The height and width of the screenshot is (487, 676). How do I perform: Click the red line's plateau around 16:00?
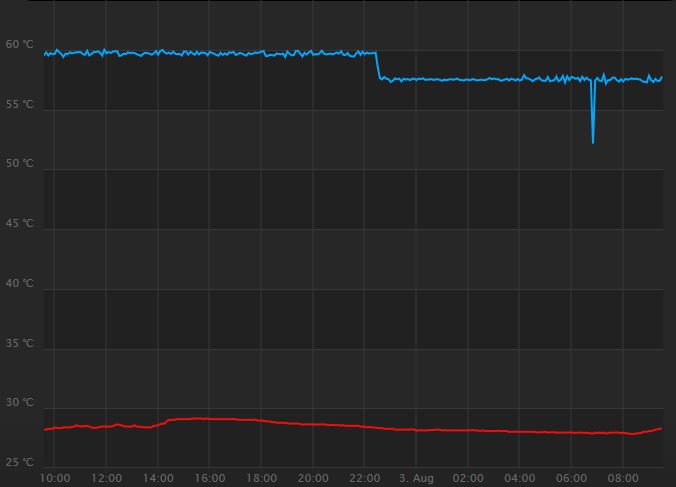[x=210, y=419]
